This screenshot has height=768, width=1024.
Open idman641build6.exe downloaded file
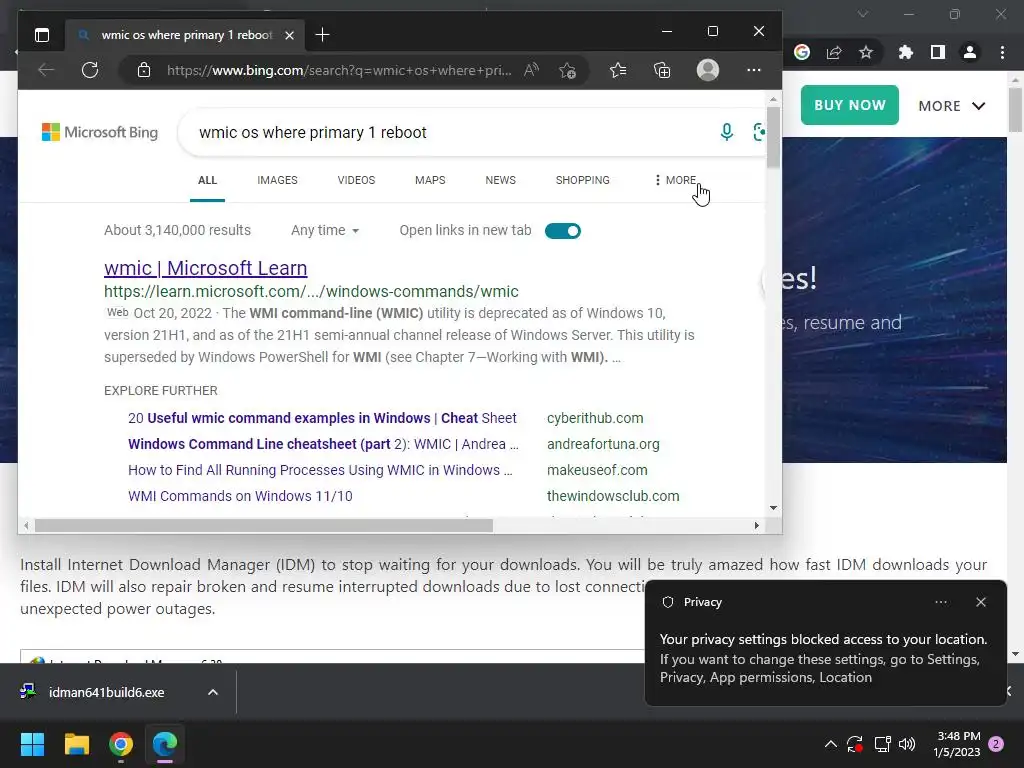tap(106, 692)
